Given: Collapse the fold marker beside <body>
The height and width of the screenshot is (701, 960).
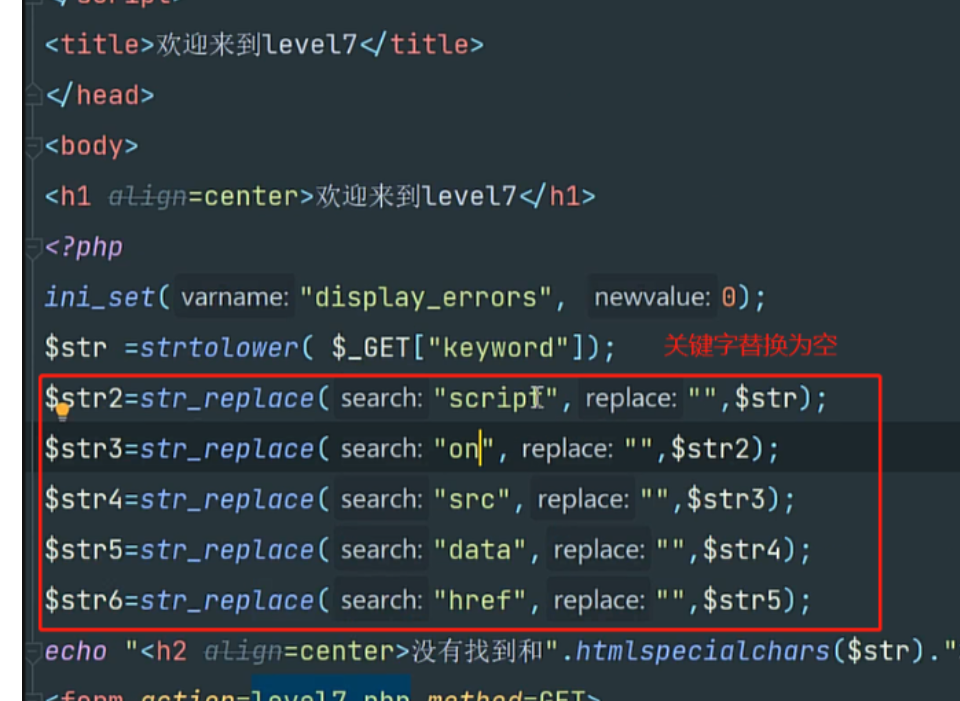Looking at the screenshot, I should 32,146.
